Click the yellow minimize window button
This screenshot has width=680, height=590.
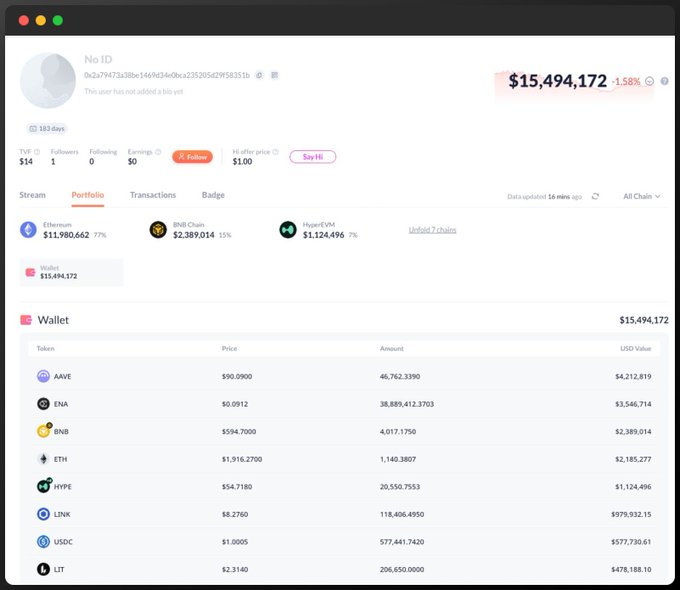[41, 20]
